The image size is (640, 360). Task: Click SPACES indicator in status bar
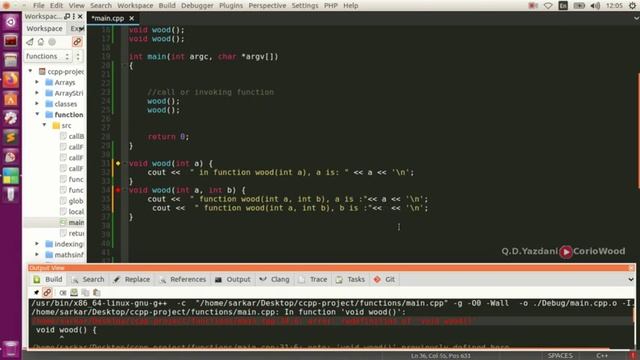click(560, 356)
